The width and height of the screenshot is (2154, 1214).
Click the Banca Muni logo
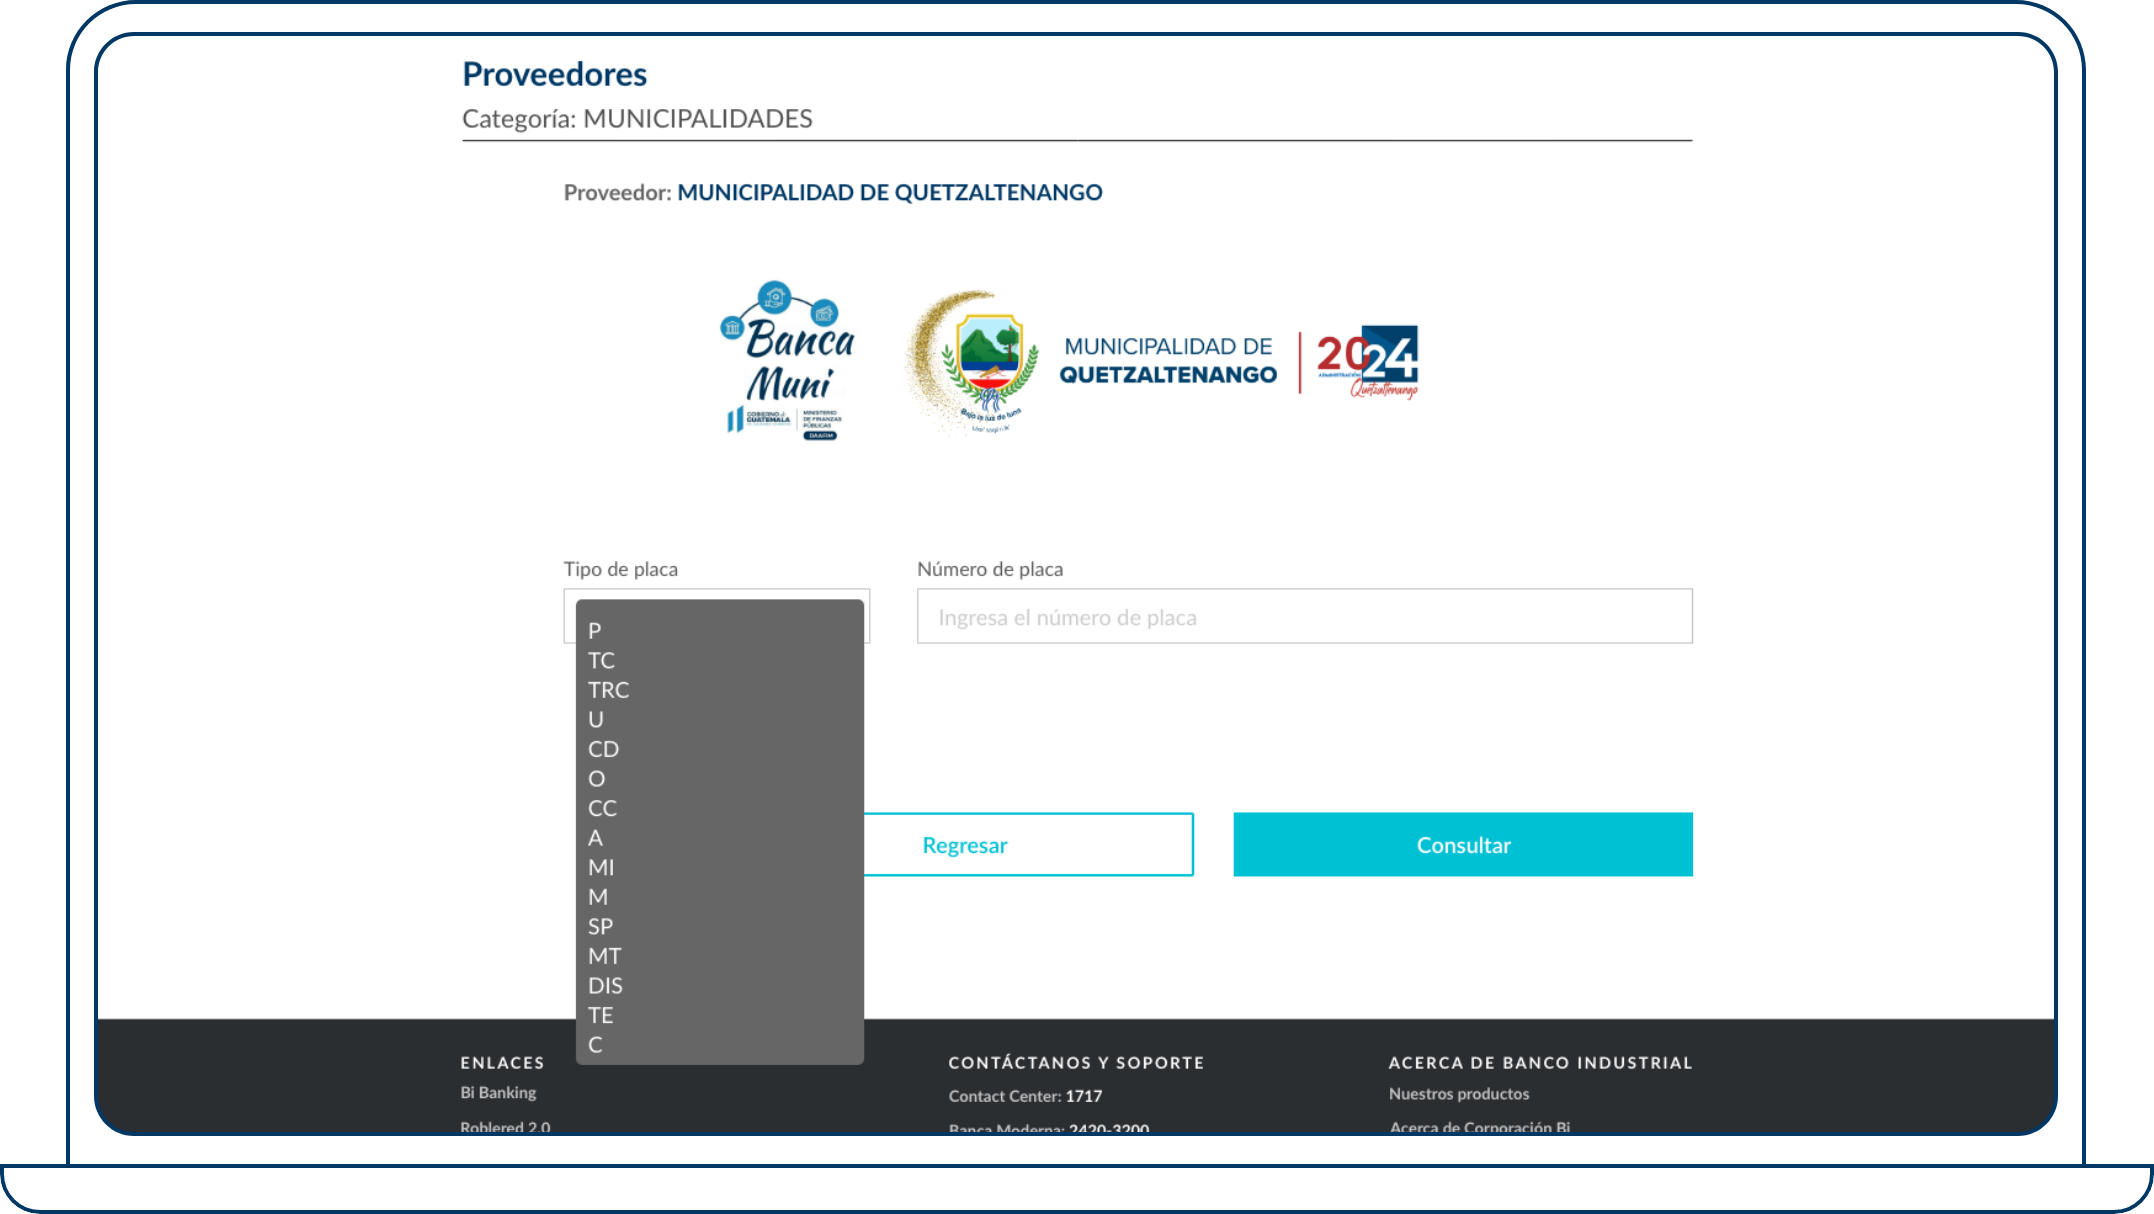point(789,361)
